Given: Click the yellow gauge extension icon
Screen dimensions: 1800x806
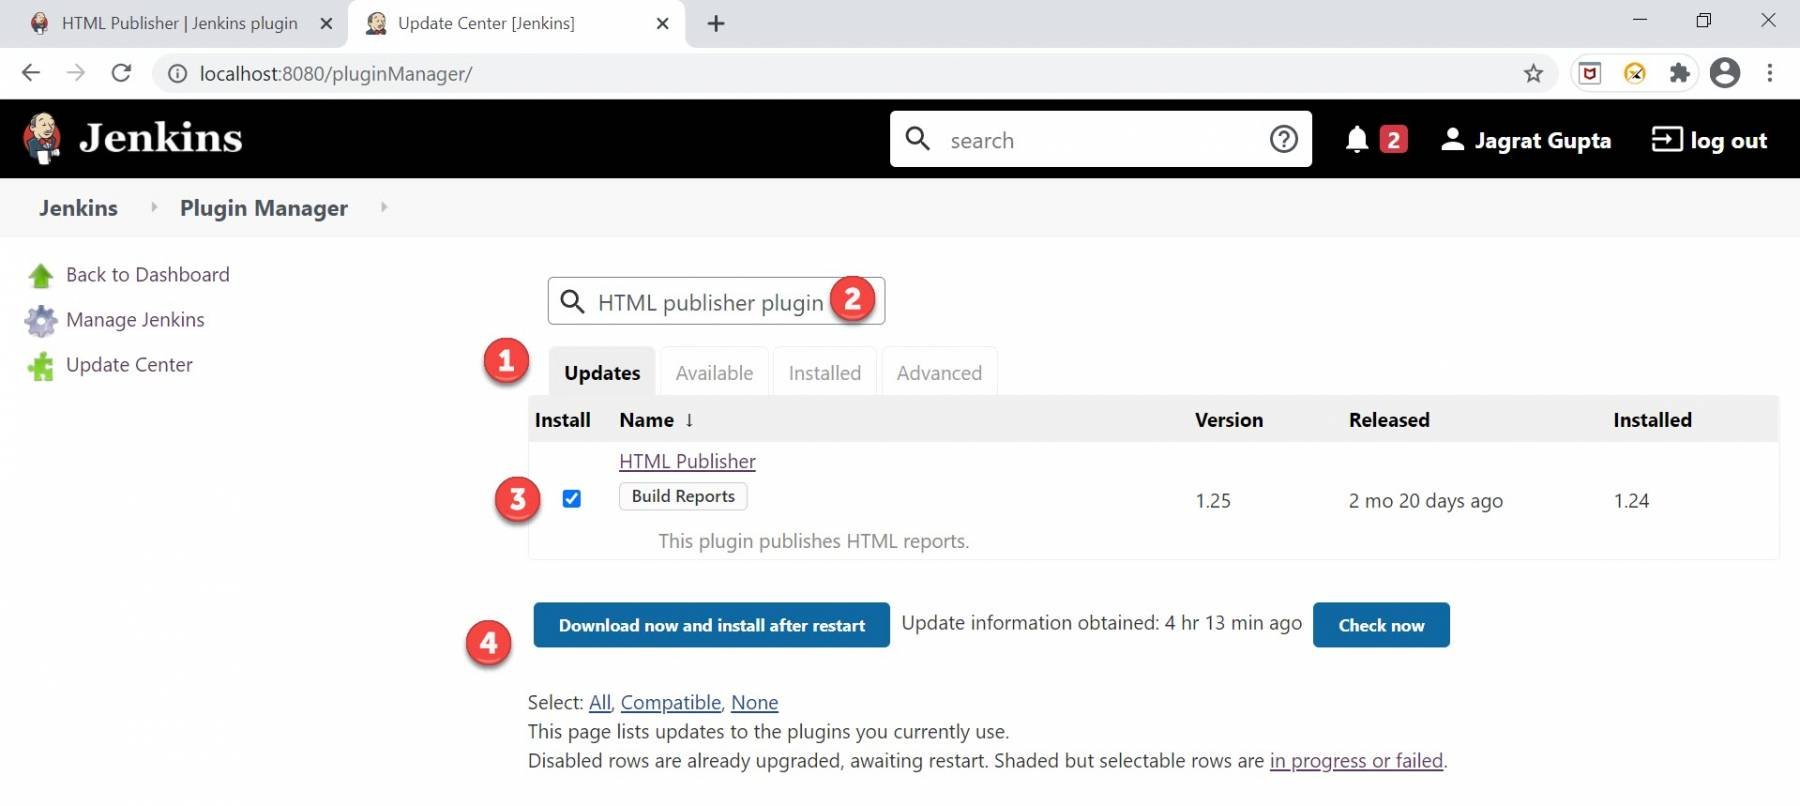Looking at the screenshot, I should [x=1635, y=73].
